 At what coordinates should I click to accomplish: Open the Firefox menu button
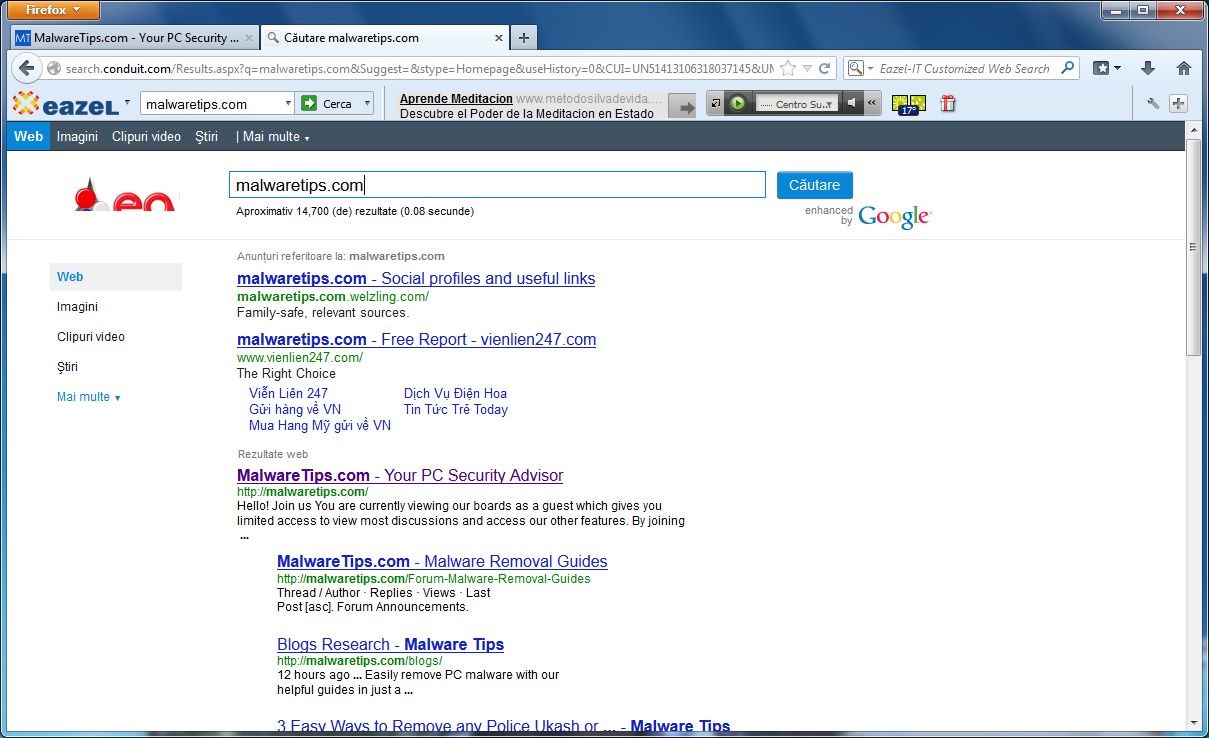coord(54,10)
